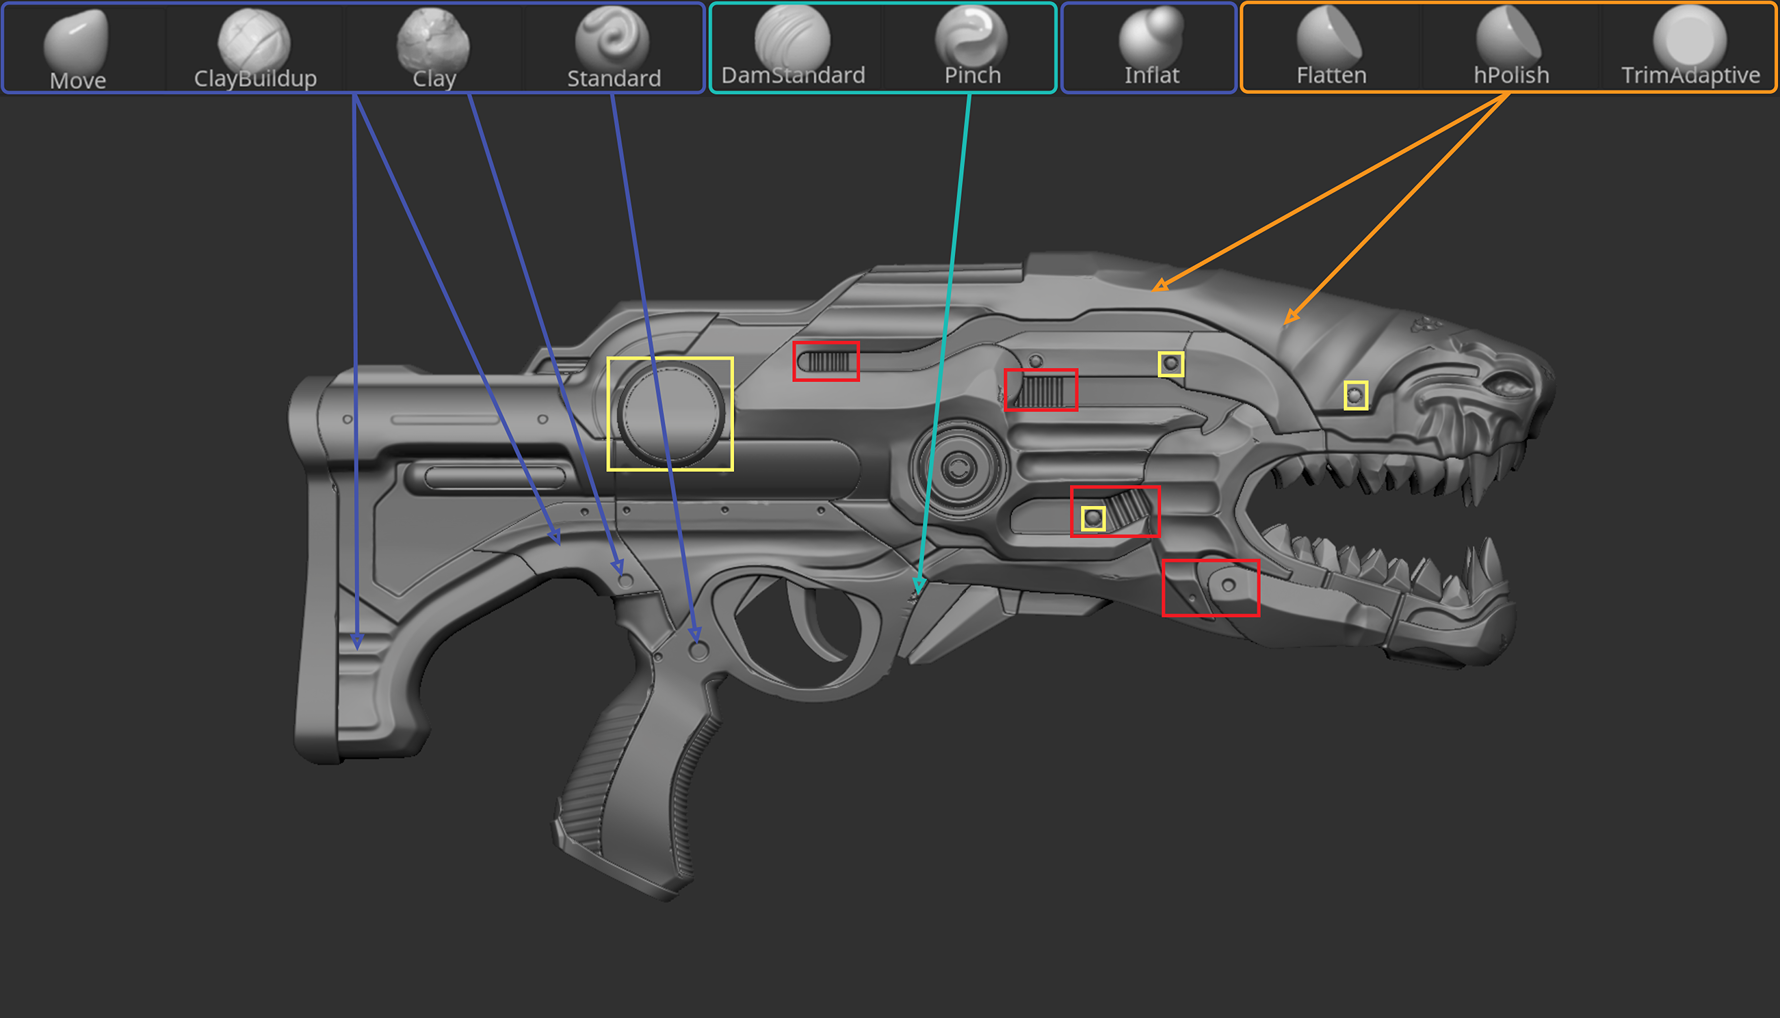The width and height of the screenshot is (1780, 1018).
Task: Pick the hPolish brush
Action: tap(1511, 48)
